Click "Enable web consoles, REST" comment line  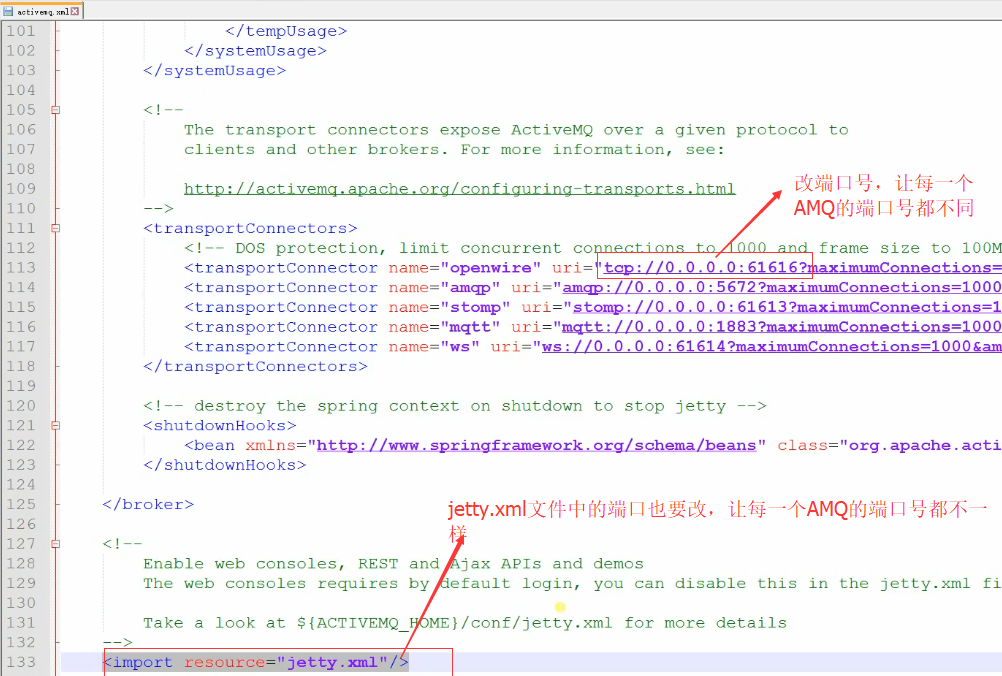pyautogui.click(x=393, y=564)
